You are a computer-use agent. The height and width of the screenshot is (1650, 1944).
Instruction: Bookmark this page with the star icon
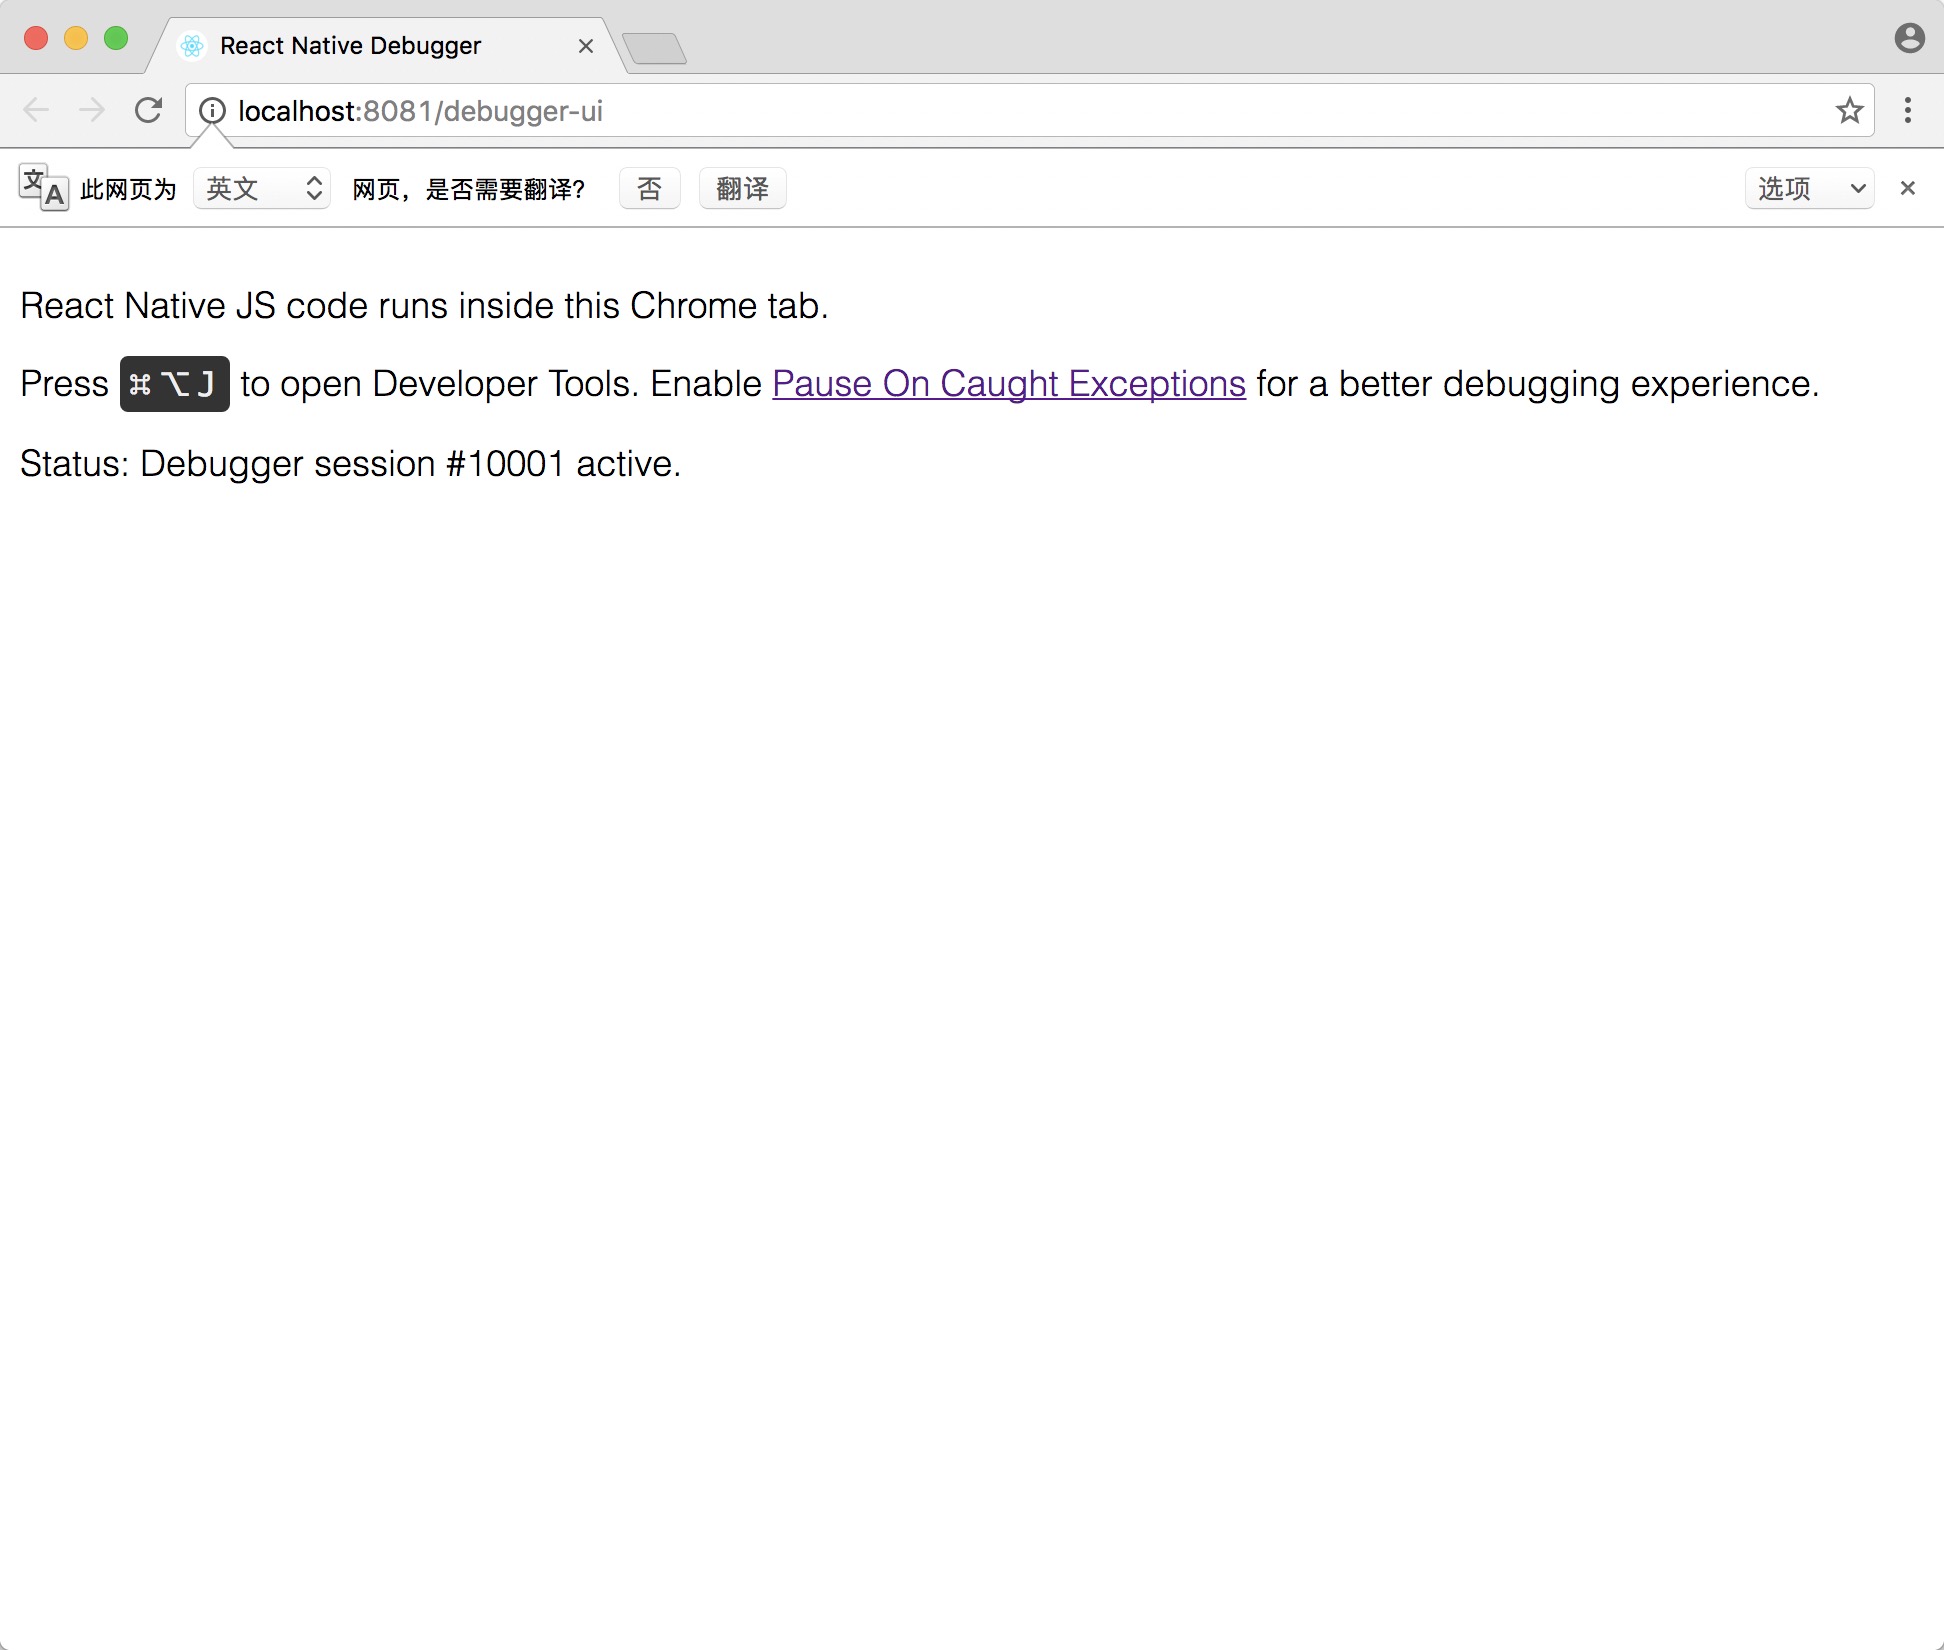[x=1849, y=110]
